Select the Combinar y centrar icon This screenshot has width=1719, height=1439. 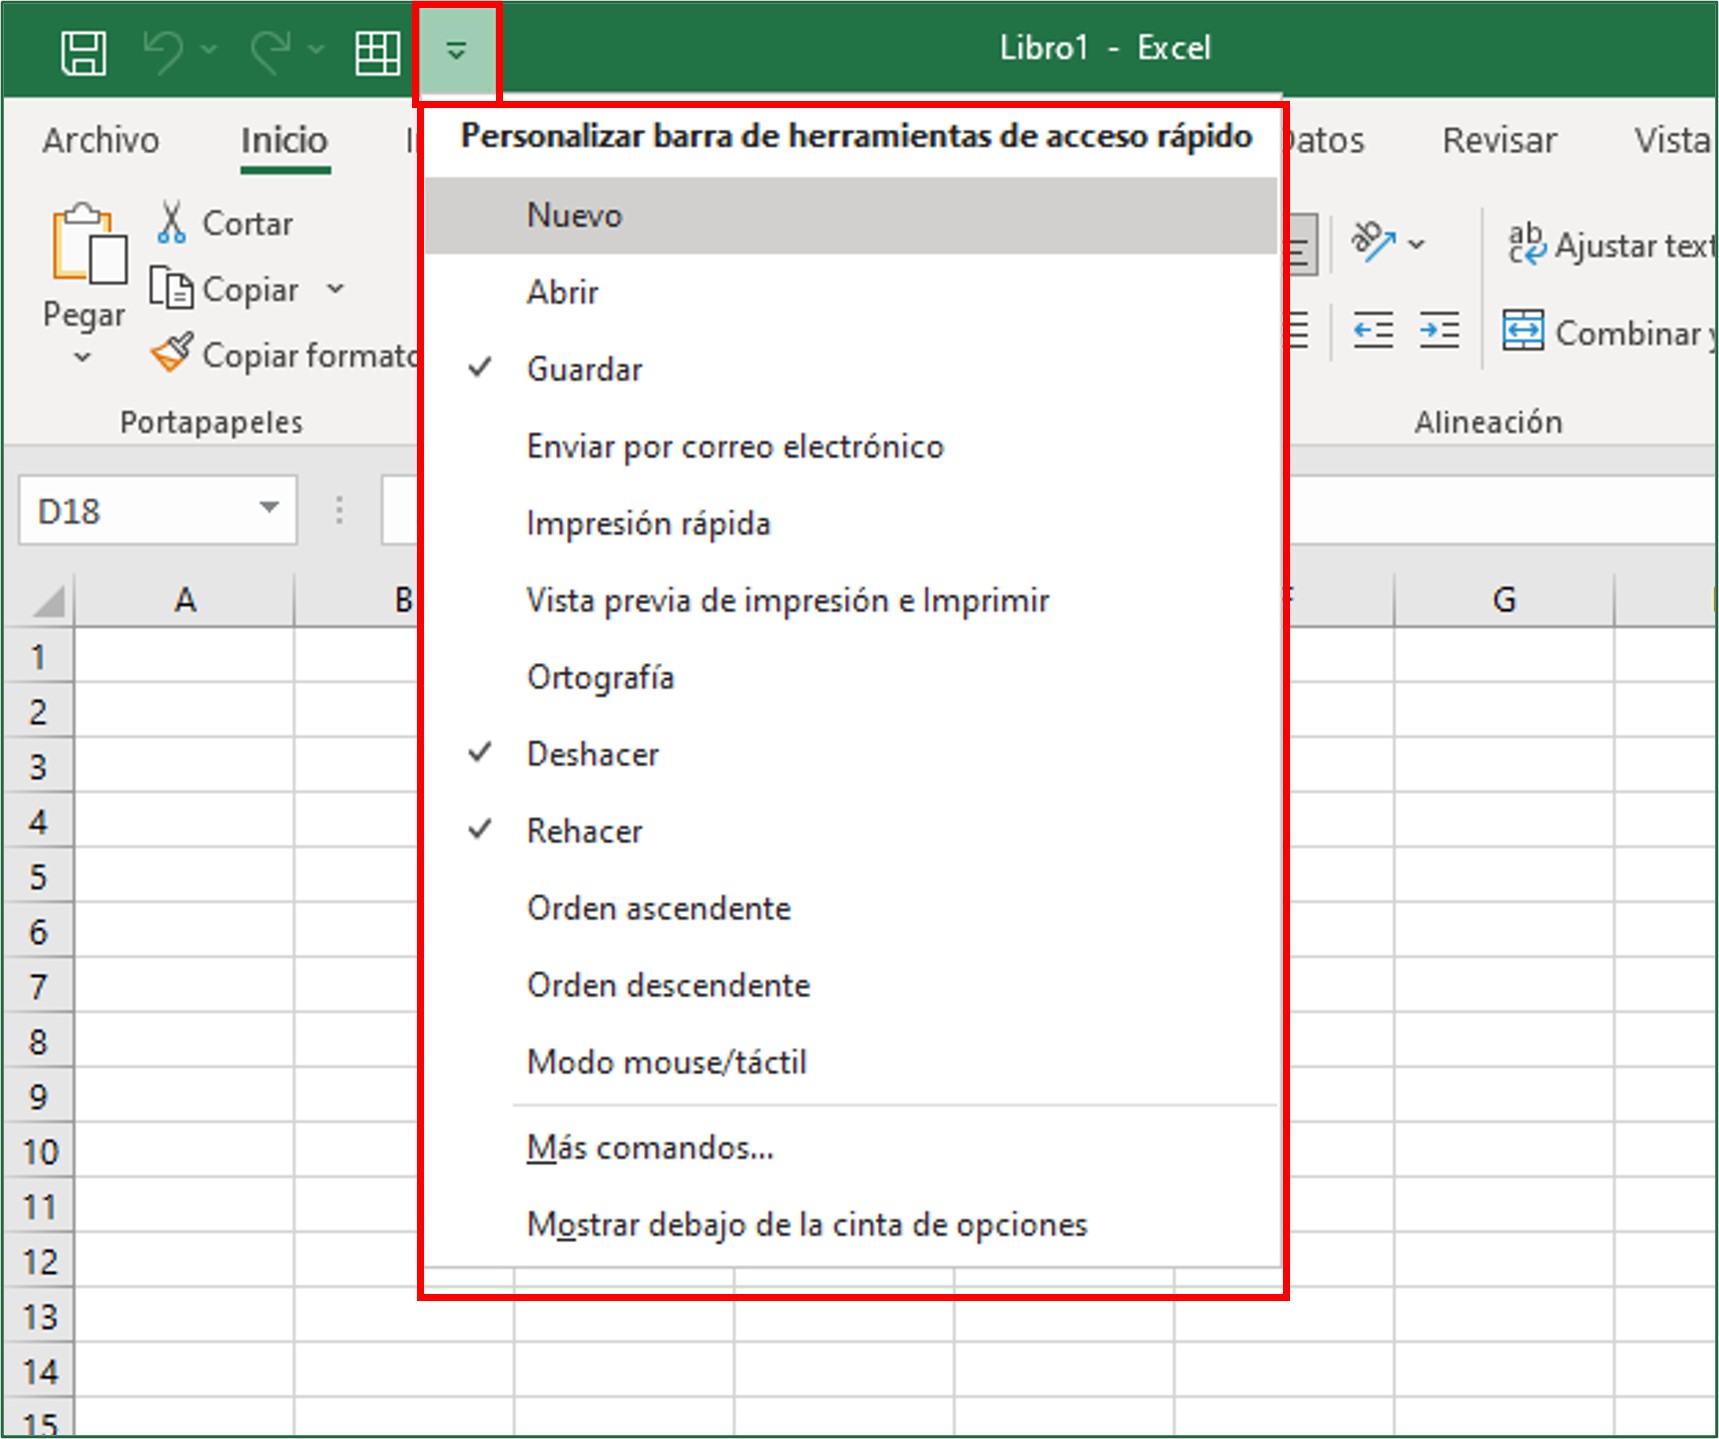click(x=1522, y=330)
